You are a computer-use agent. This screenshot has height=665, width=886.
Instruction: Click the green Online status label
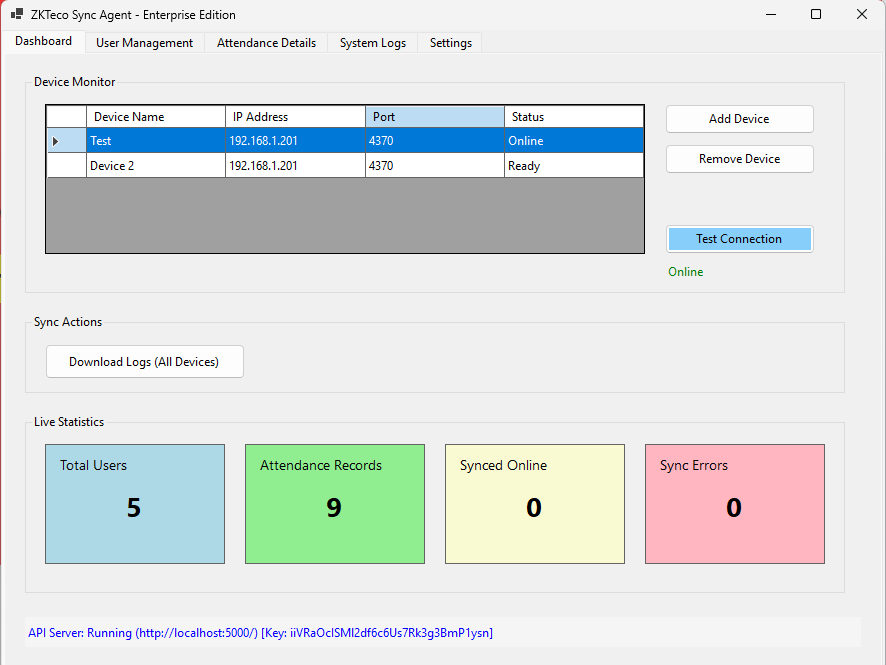pos(685,271)
